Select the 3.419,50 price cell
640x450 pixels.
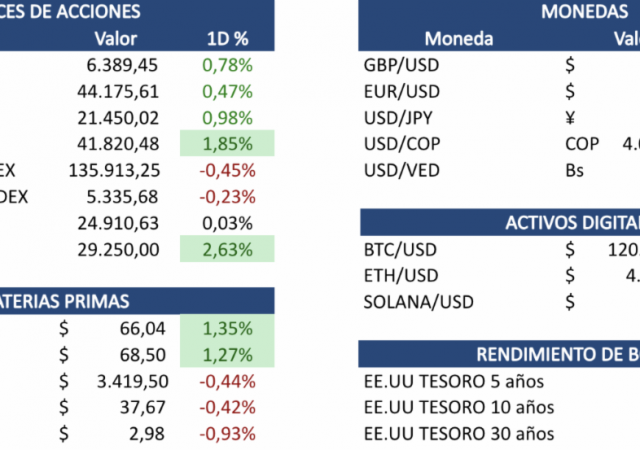point(131,381)
